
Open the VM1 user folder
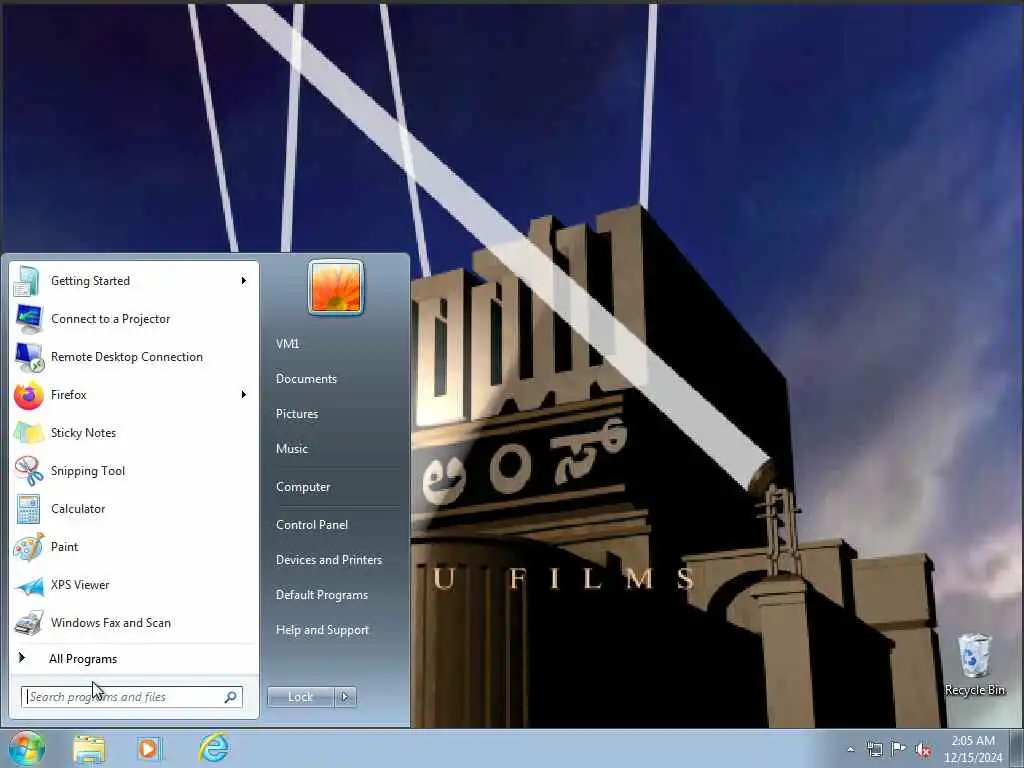(x=287, y=344)
